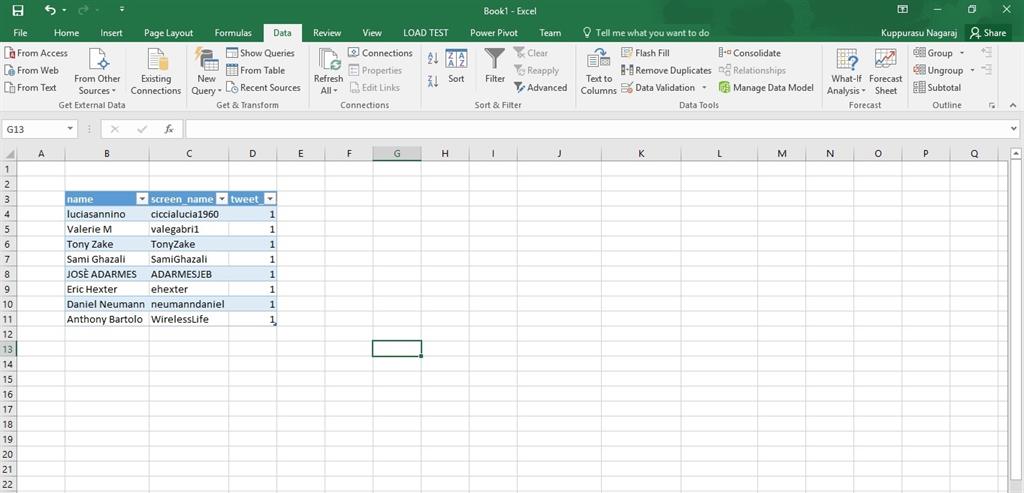This screenshot has height=493, width=1024.
Task: Import data From Text
Action: 31,87
